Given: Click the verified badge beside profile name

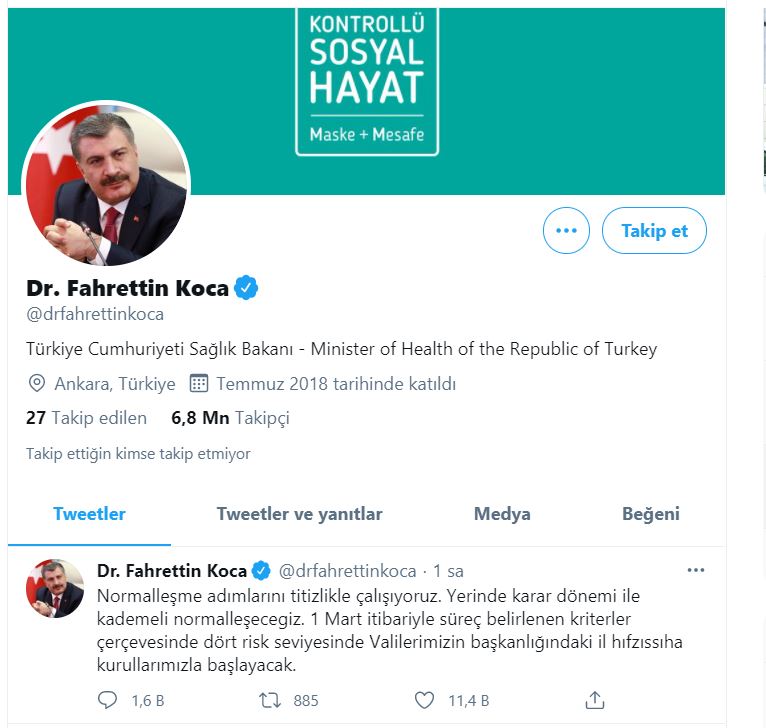Looking at the screenshot, I should pyautogui.click(x=246, y=289).
